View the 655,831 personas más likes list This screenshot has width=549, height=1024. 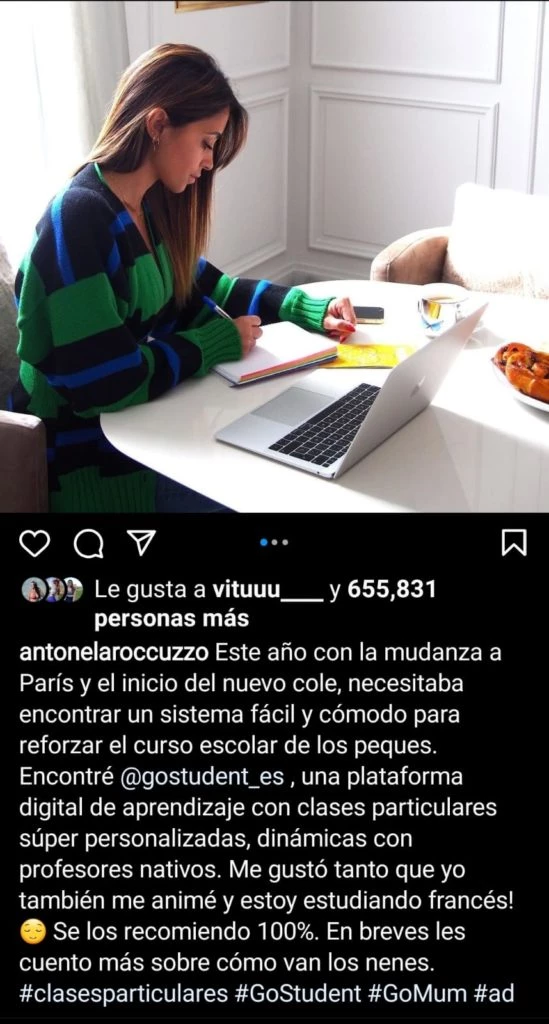(265, 603)
